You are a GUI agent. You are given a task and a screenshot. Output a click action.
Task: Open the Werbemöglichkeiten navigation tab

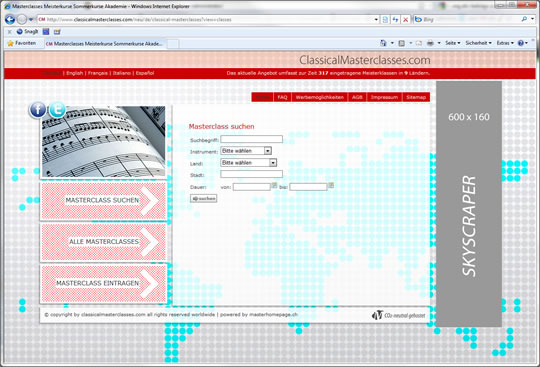pyautogui.click(x=320, y=97)
